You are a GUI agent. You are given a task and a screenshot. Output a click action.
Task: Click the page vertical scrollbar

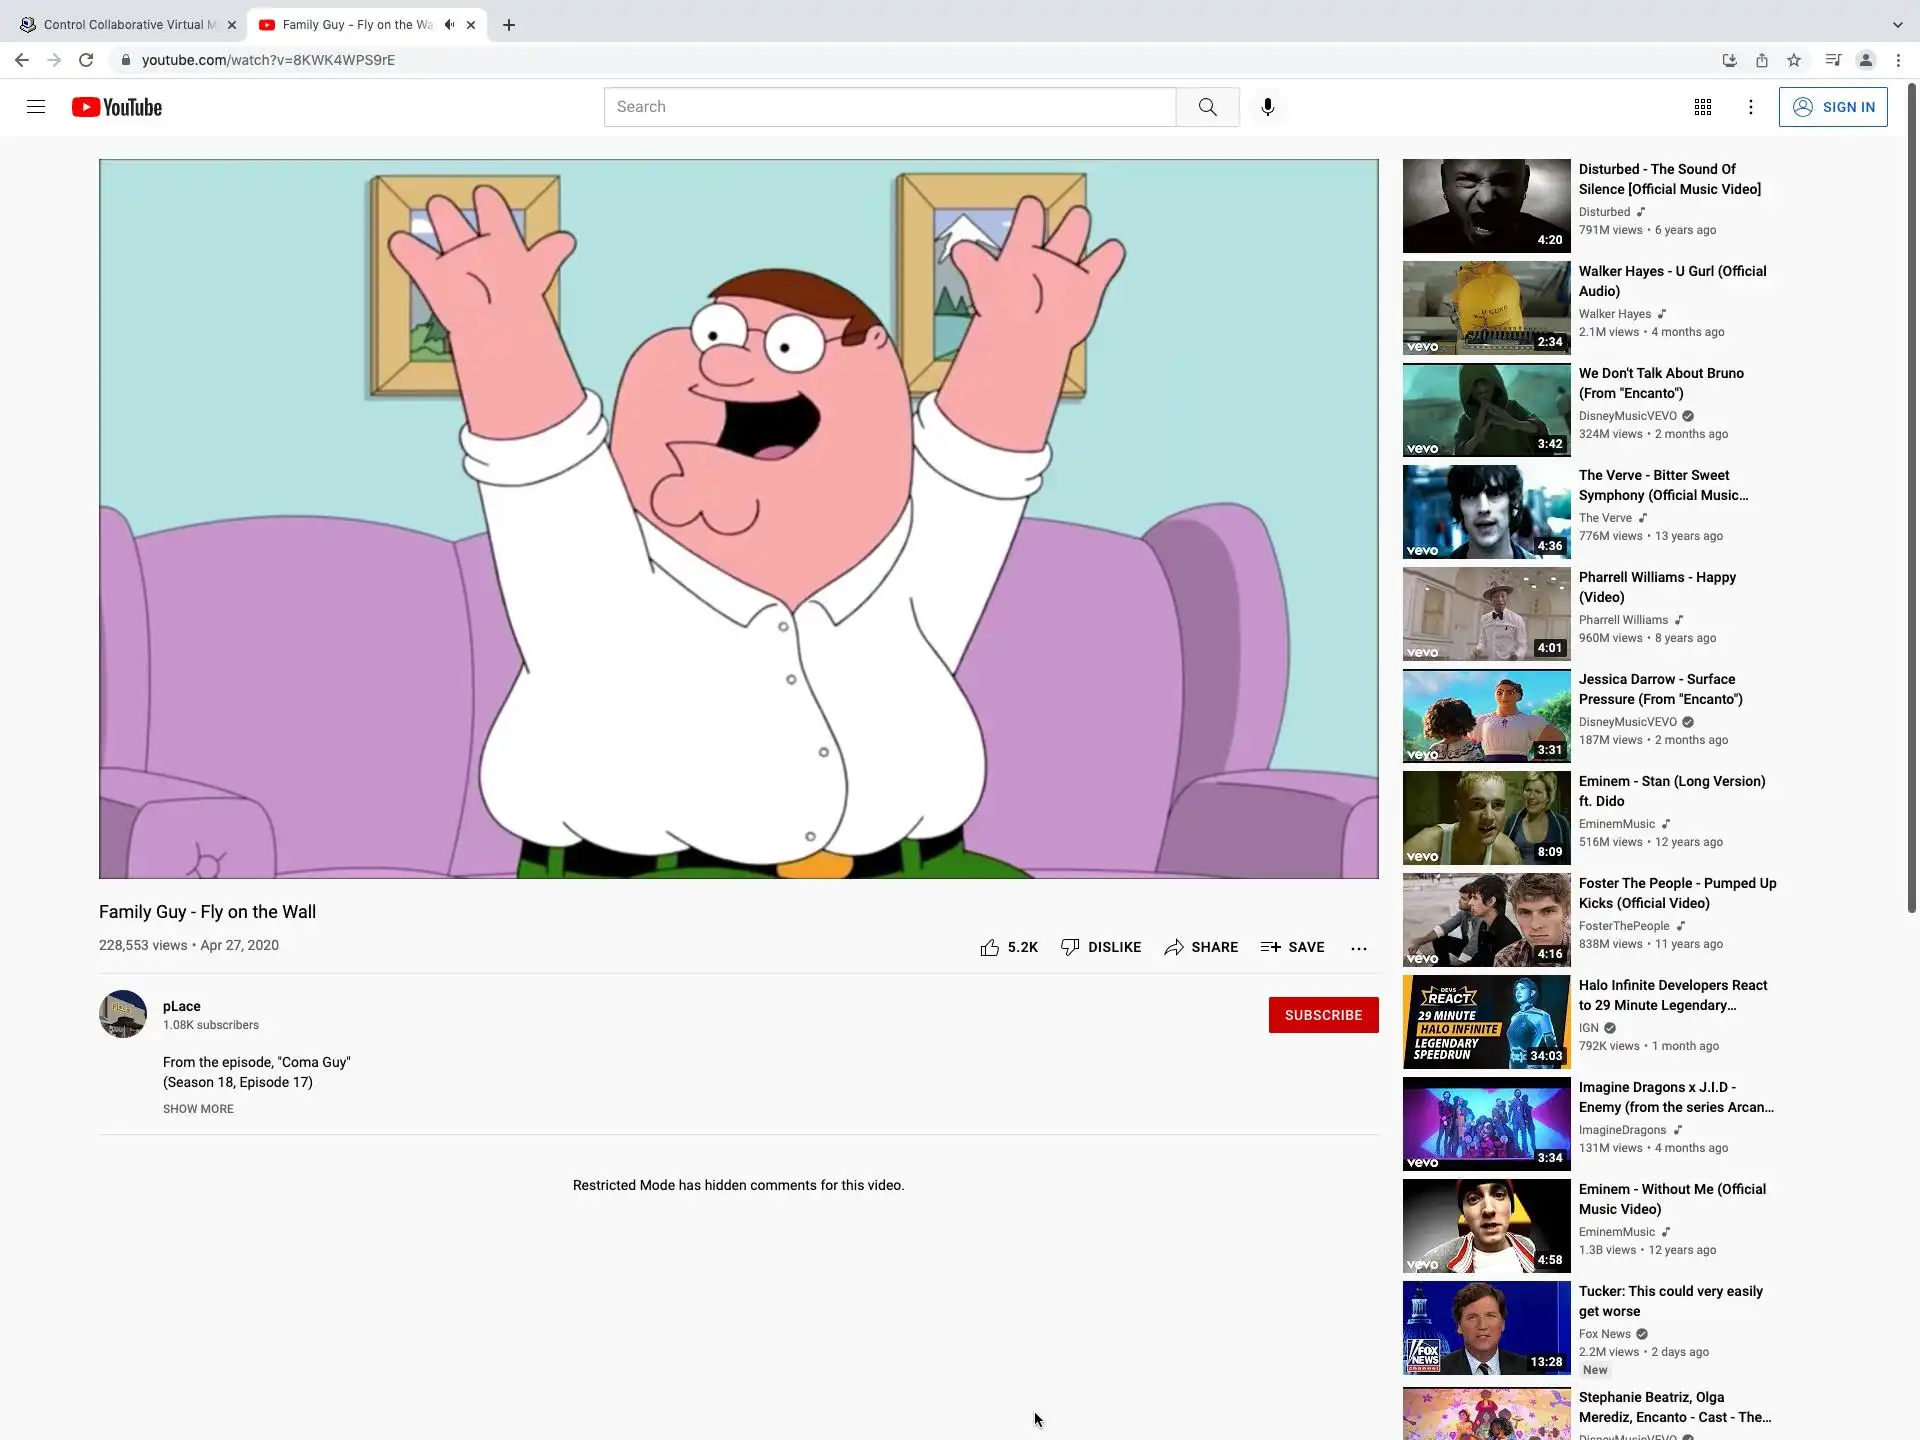(x=1911, y=500)
